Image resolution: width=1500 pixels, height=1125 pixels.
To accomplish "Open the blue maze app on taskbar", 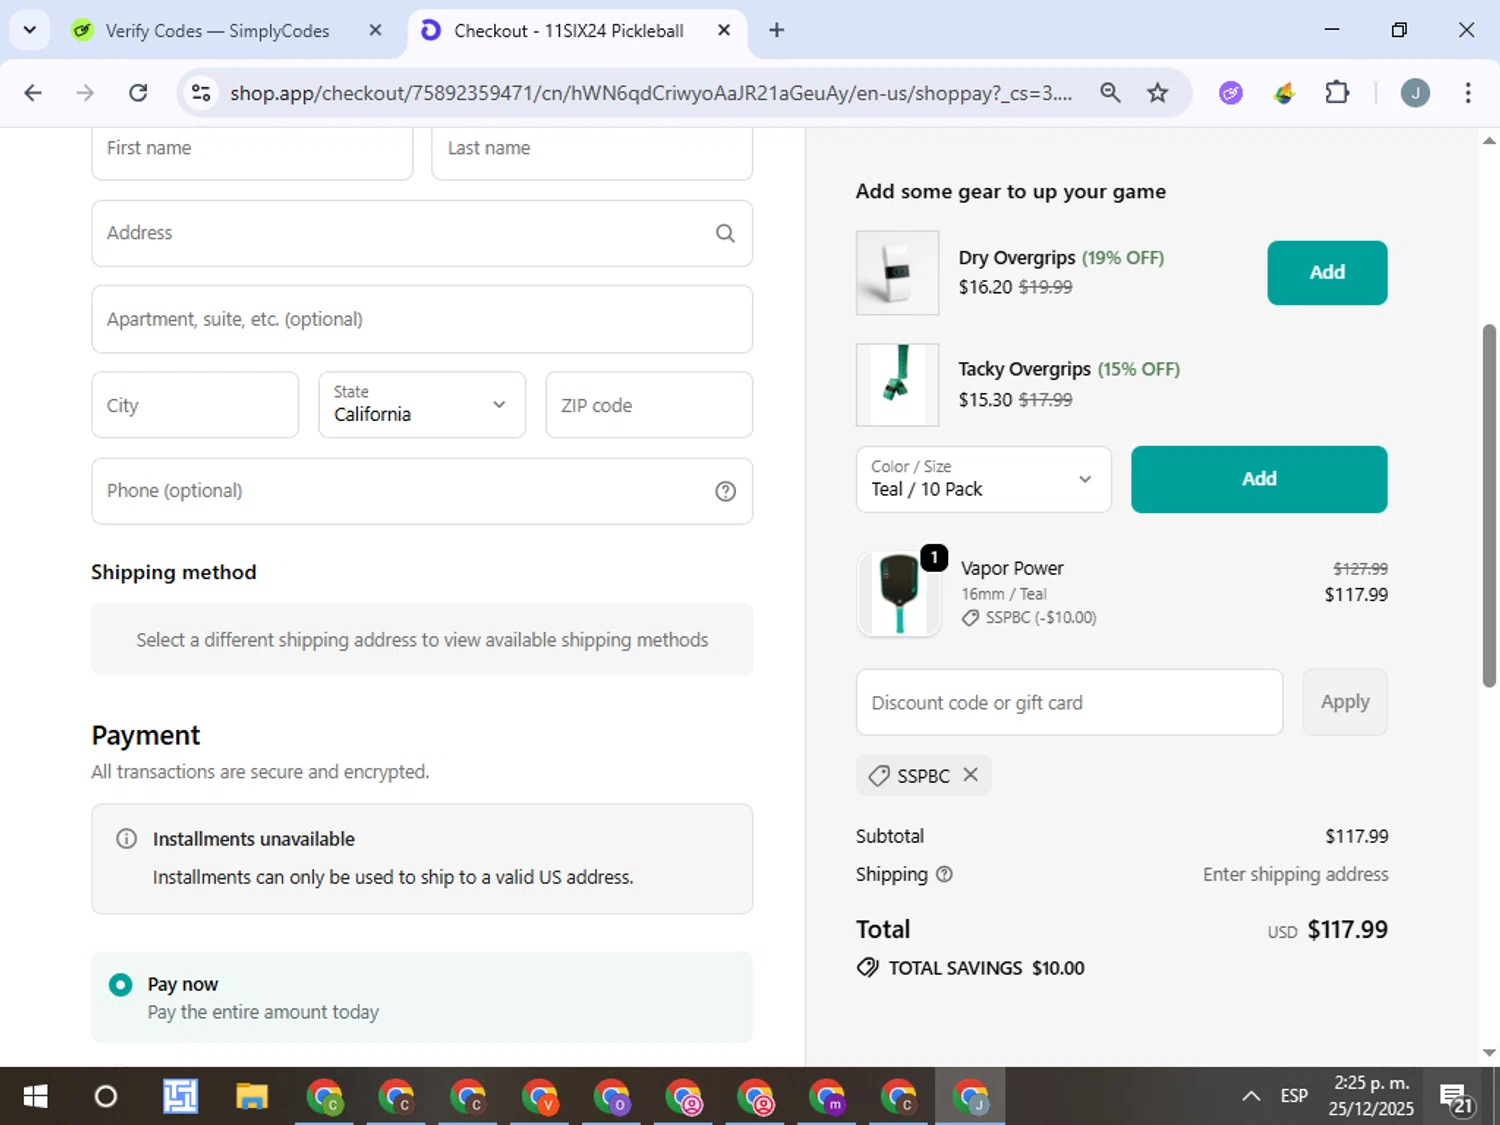I will tap(180, 1097).
